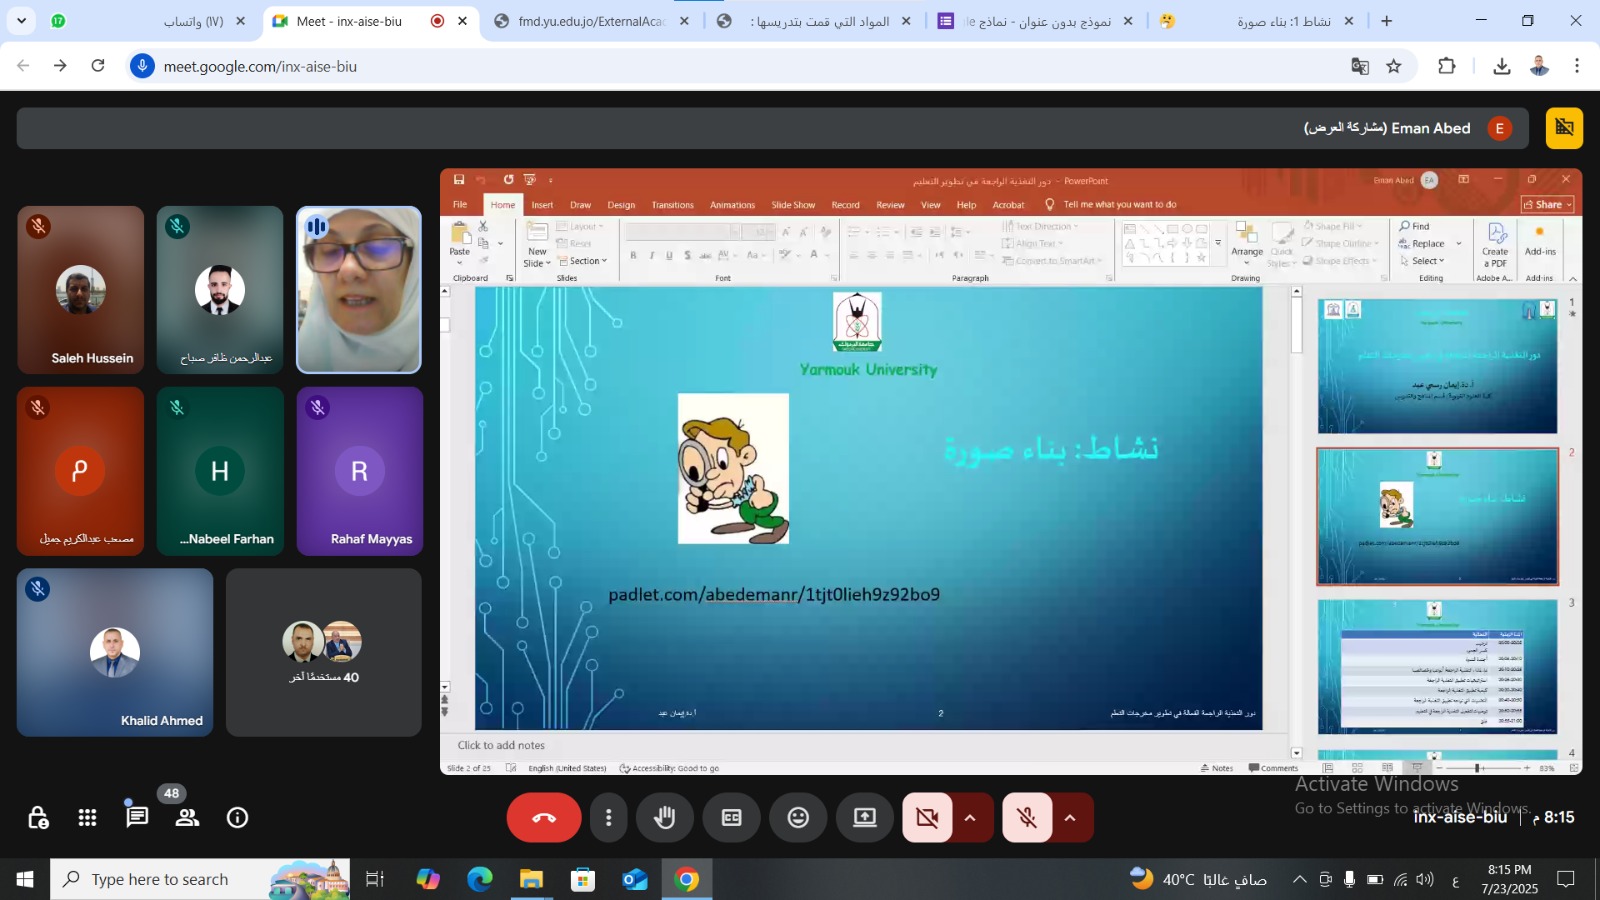Image resolution: width=1600 pixels, height=900 pixels.
Task: Click the New Slide button
Action: [x=536, y=245]
